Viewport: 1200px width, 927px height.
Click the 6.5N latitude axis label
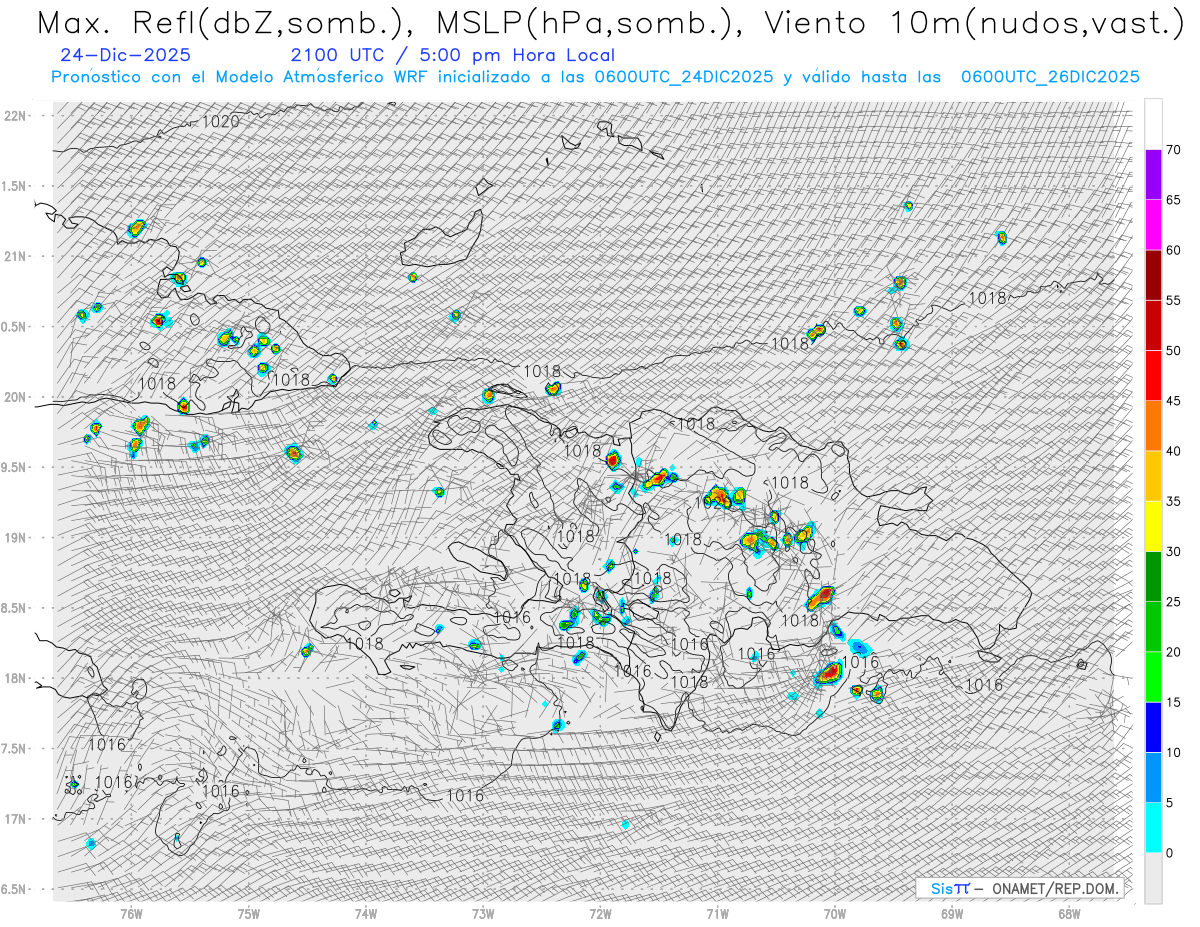point(13,890)
